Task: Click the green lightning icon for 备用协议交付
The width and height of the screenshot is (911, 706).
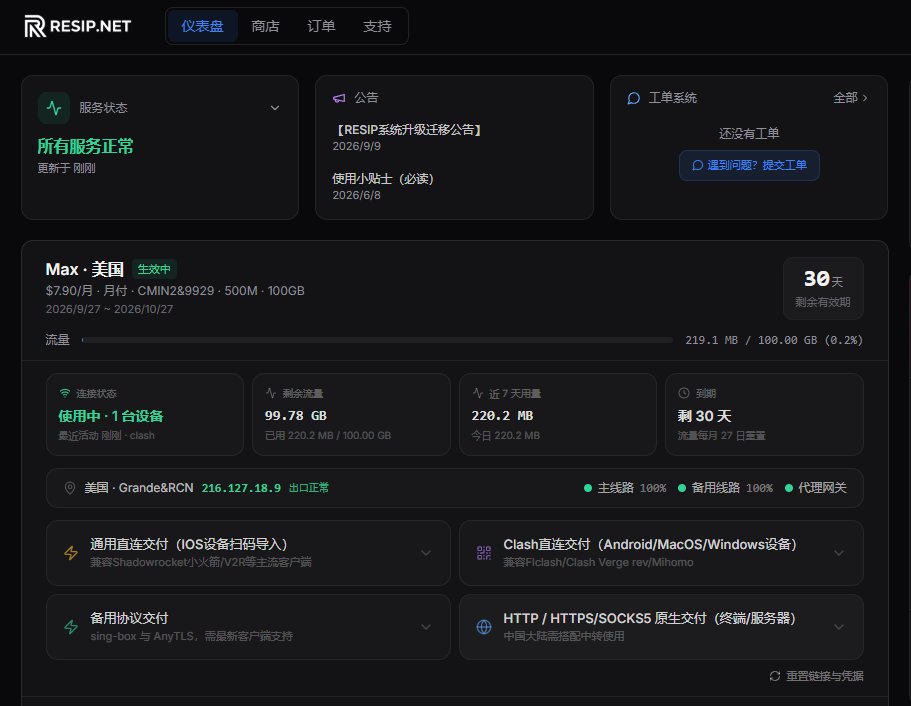Action: [71, 627]
